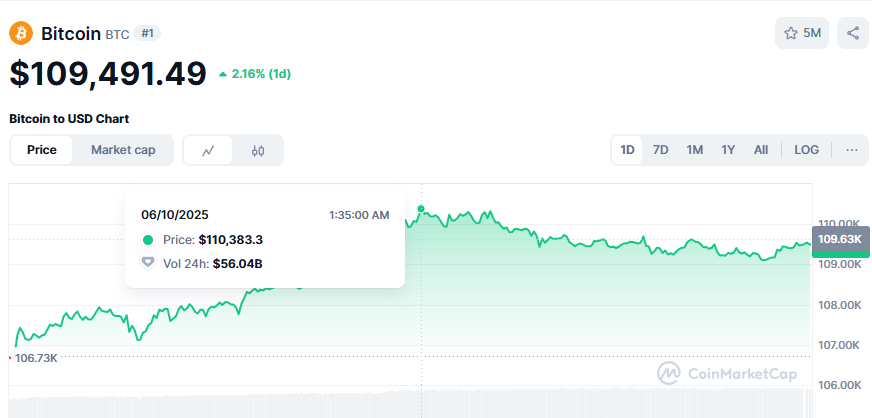This screenshot has width=872, height=418.
Task: Select the 7D time range
Action: click(x=660, y=150)
